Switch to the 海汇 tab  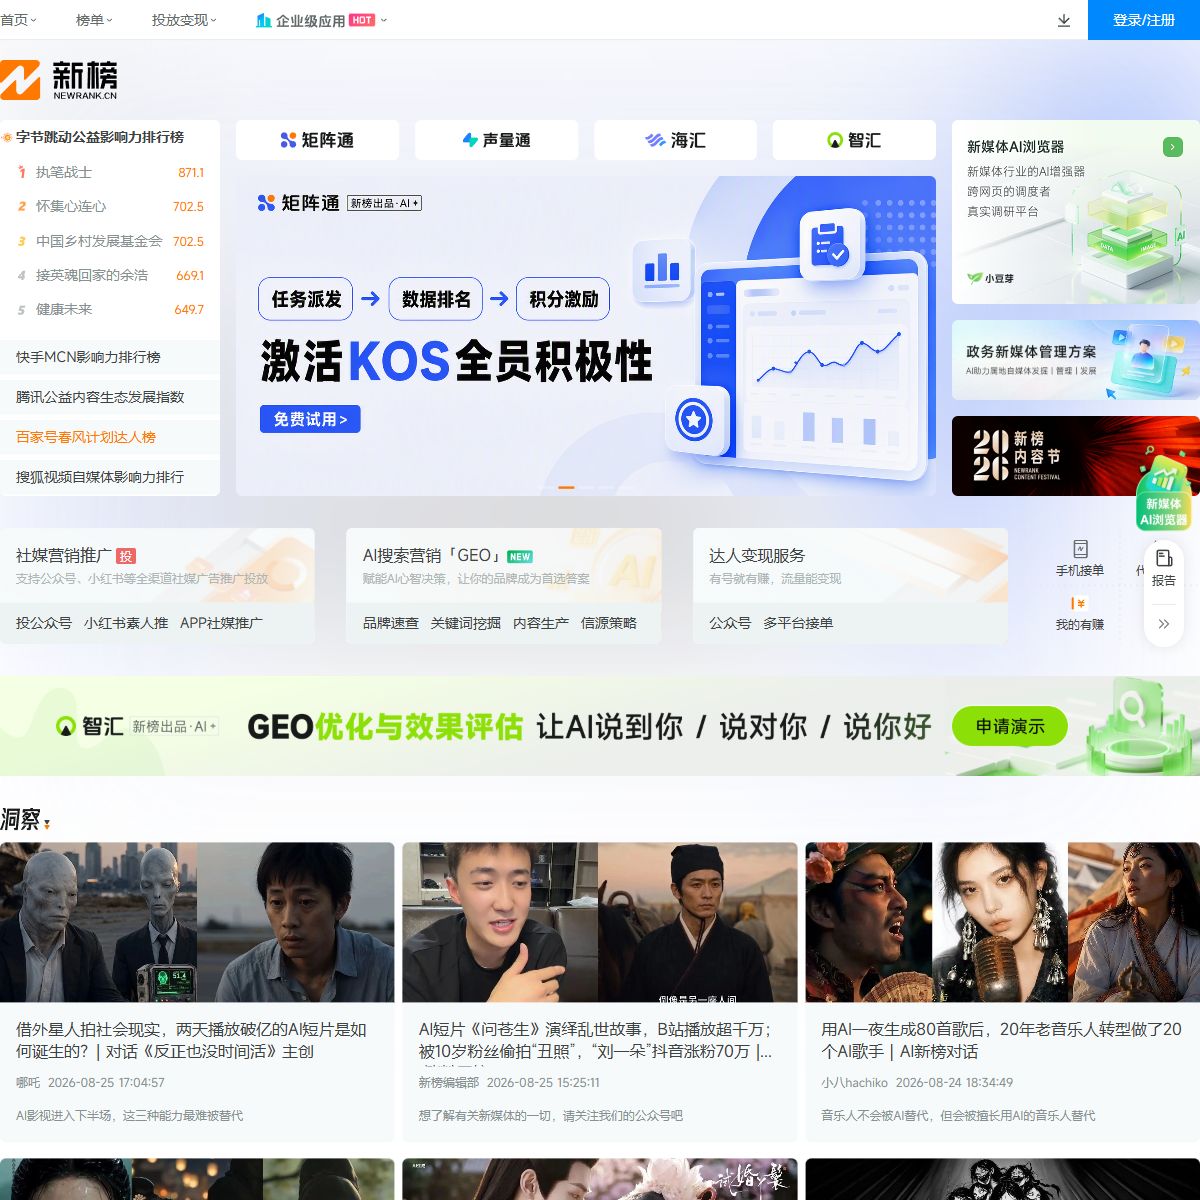coord(675,140)
